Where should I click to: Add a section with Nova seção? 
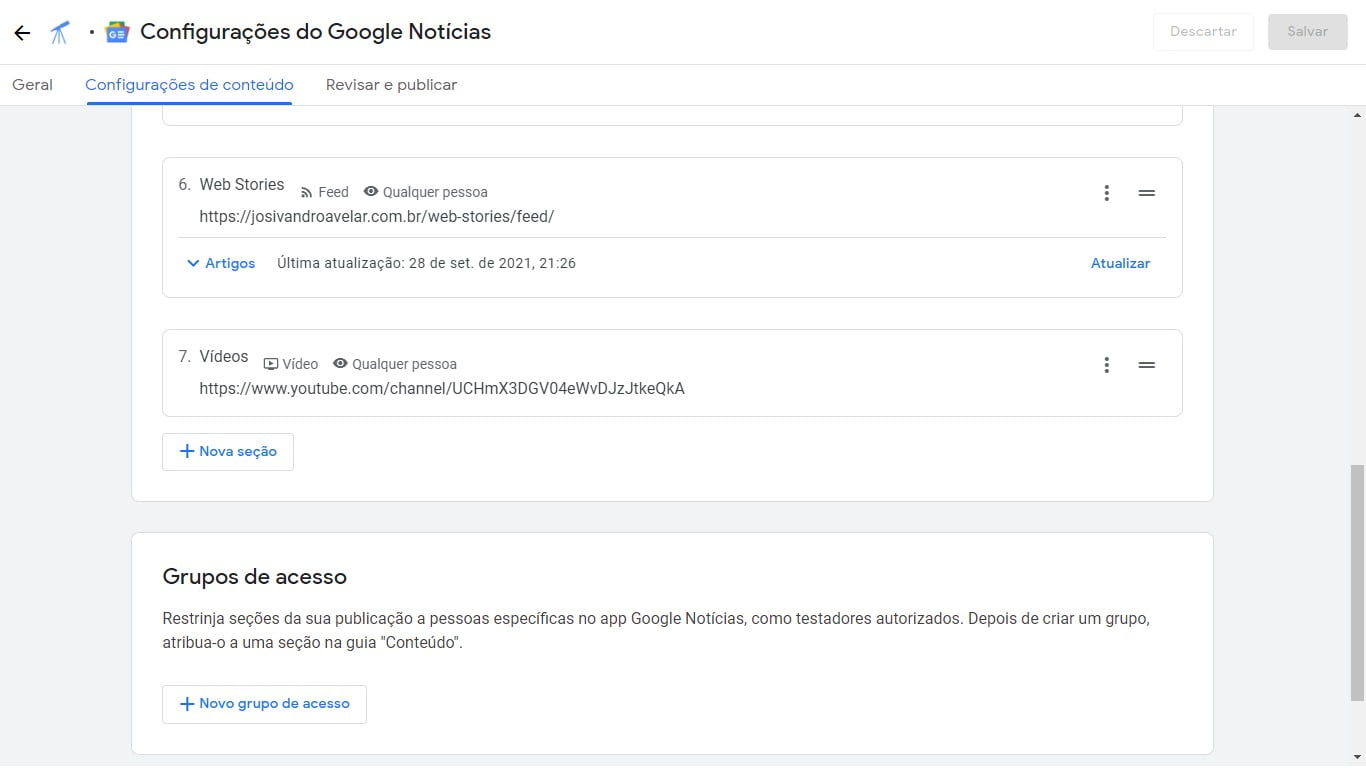(x=228, y=452)
